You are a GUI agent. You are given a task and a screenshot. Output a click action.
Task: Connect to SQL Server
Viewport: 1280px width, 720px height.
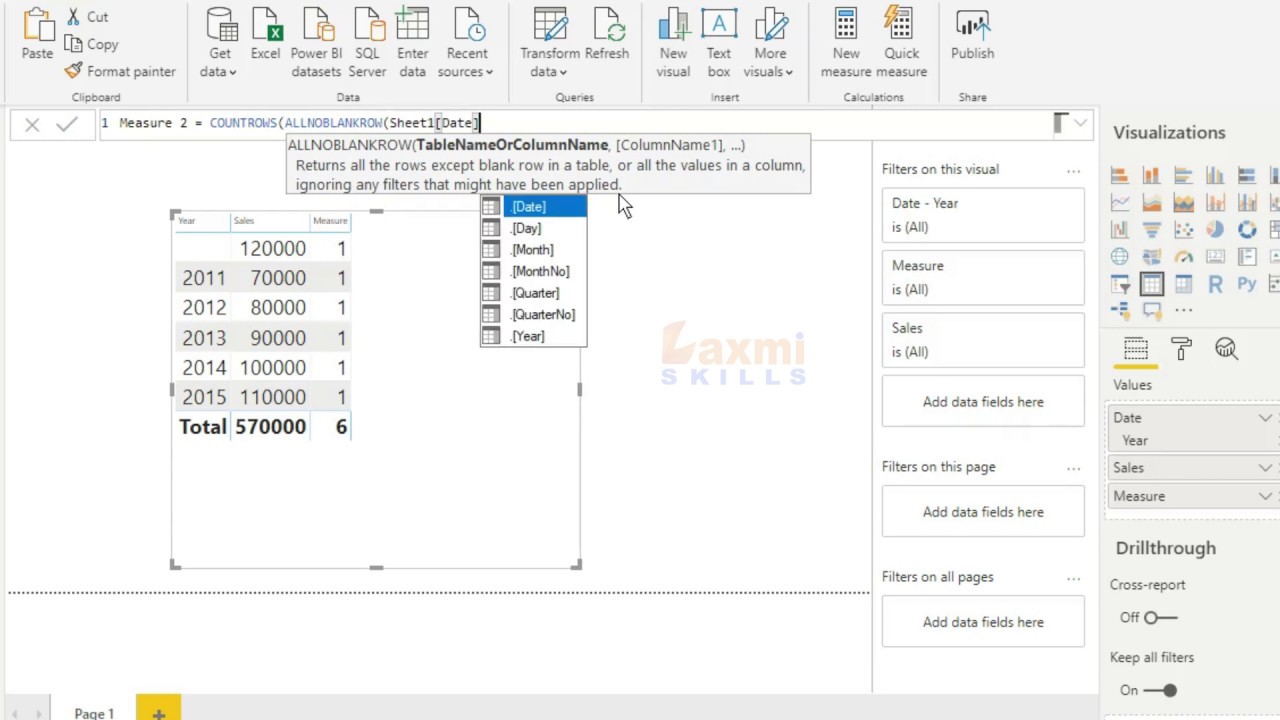(x=367, y=44)
